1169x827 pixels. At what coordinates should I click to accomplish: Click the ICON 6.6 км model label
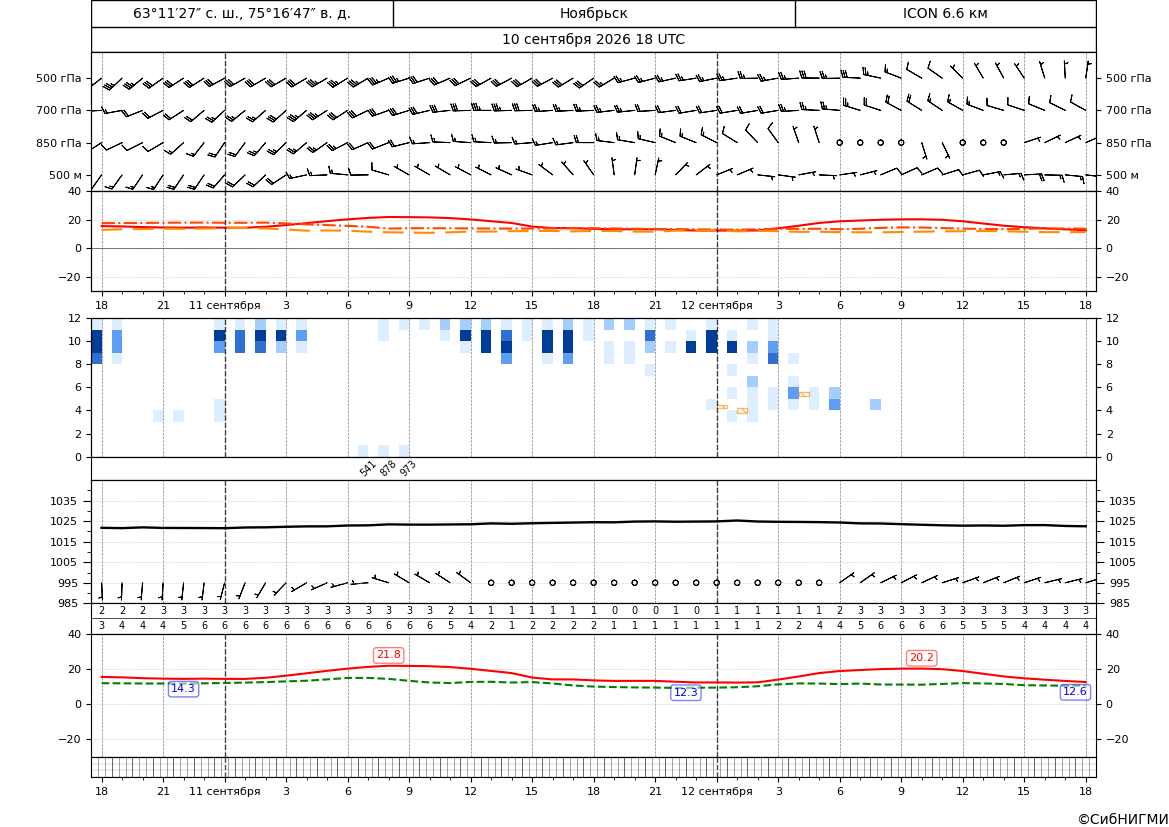[945, 13]
